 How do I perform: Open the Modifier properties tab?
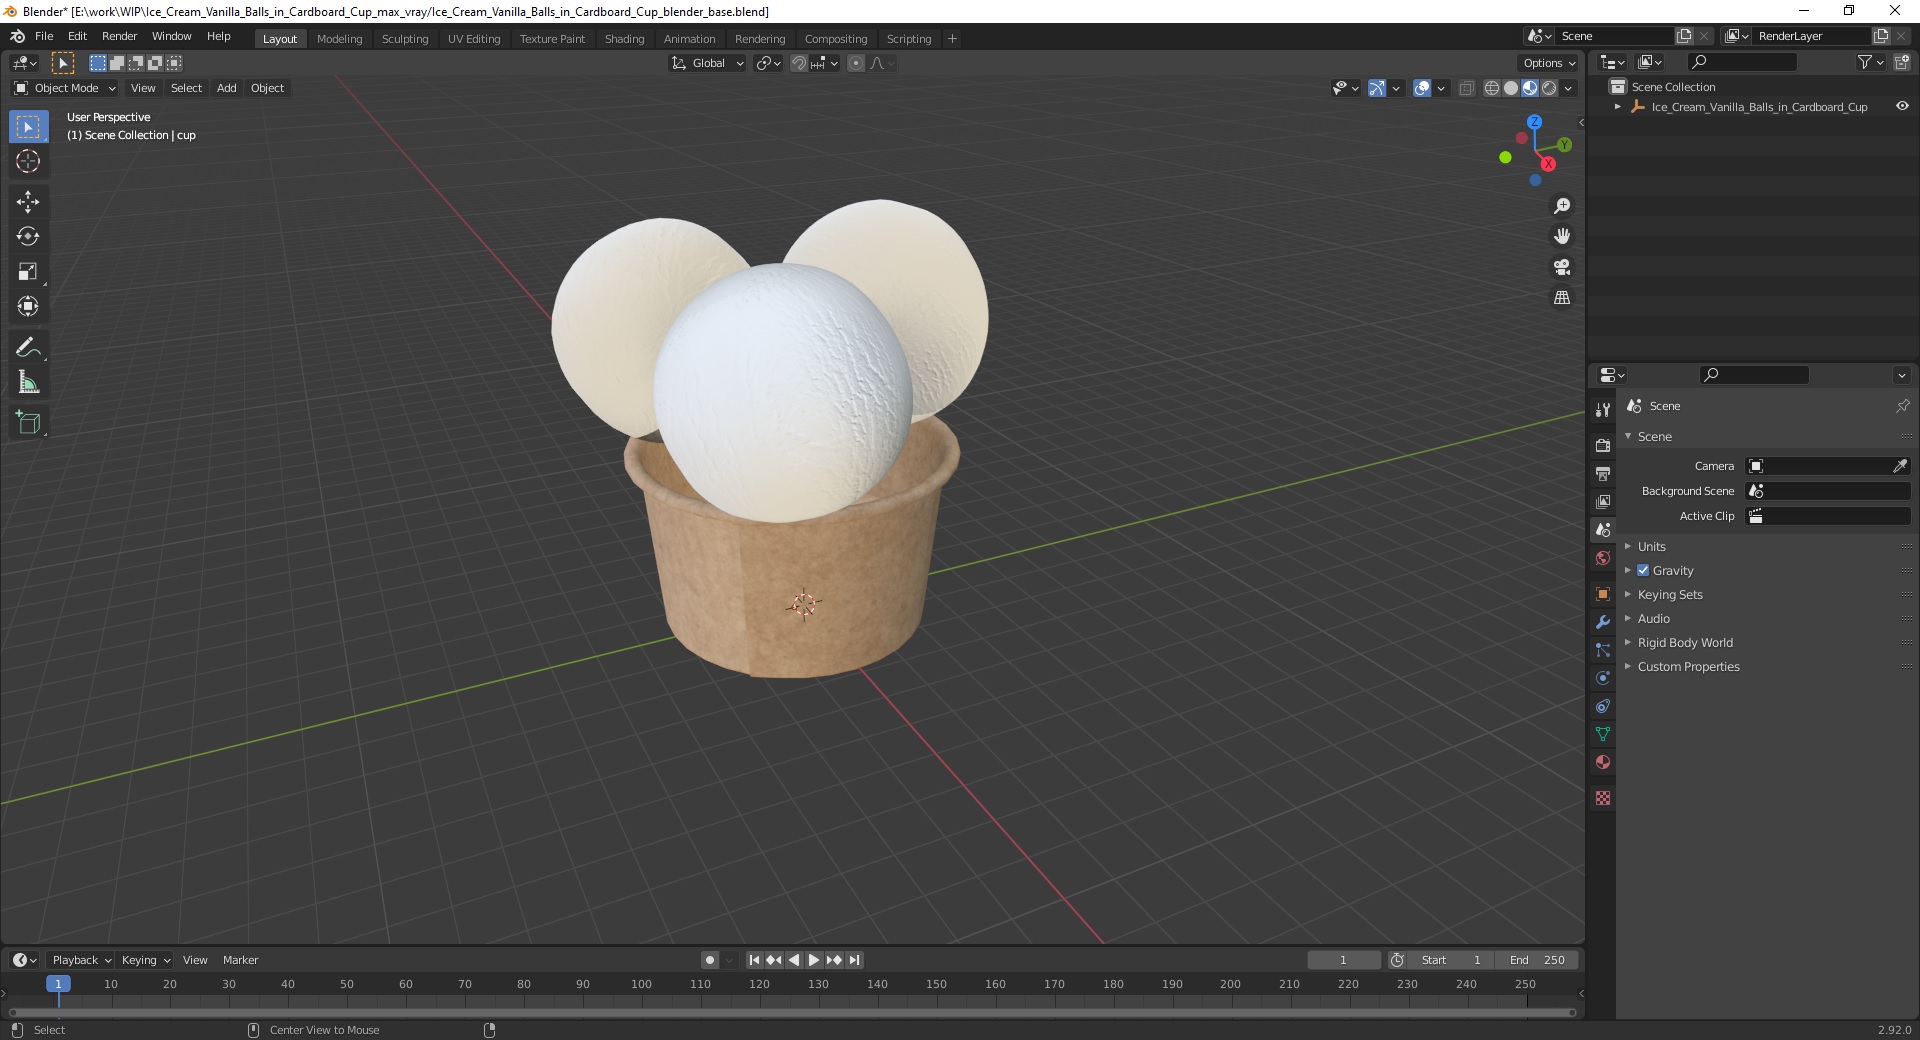tap(1603, 622)
